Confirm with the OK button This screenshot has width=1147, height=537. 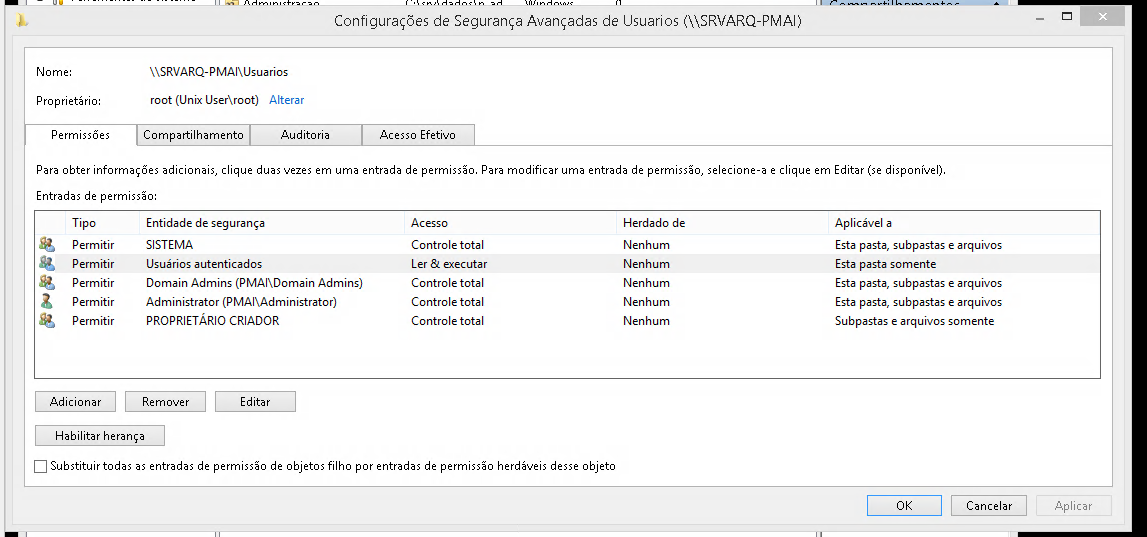coord(904,506)
